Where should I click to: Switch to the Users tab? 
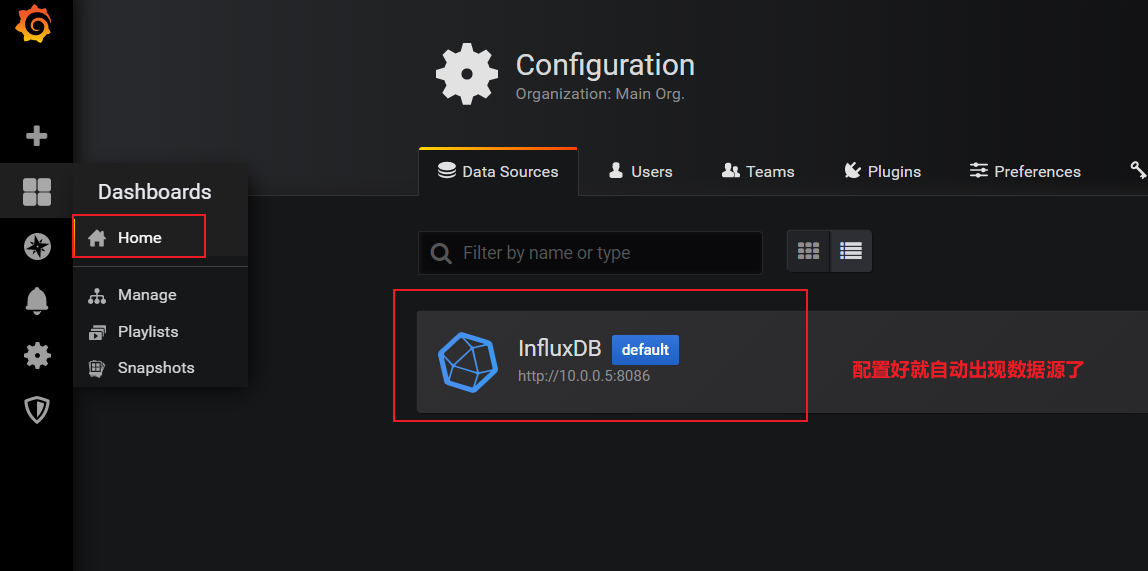tap(641, 172)
